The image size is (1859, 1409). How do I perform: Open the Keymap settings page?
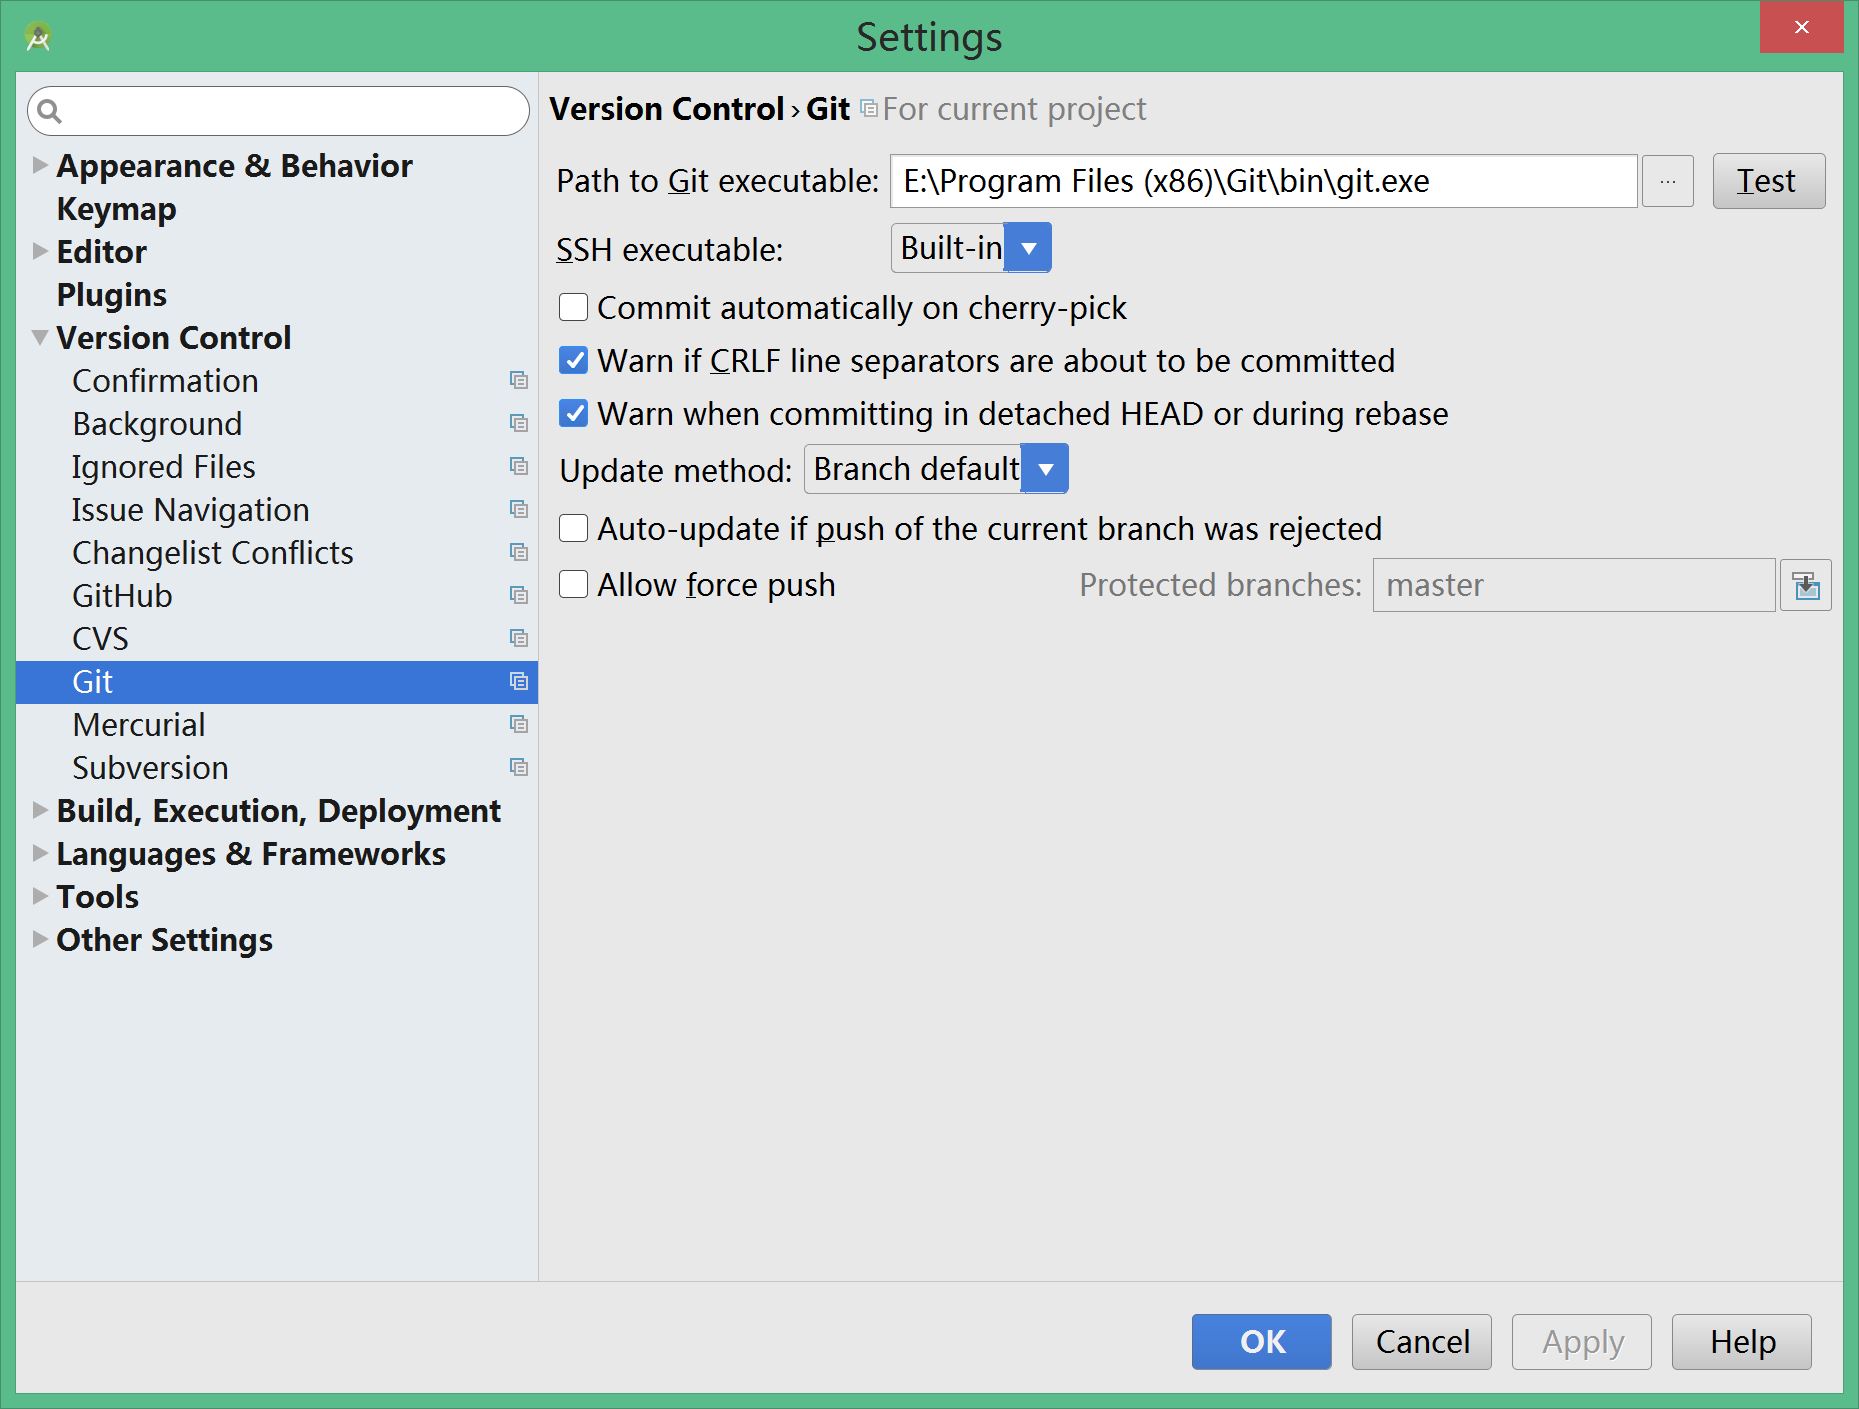pos(116,209)
